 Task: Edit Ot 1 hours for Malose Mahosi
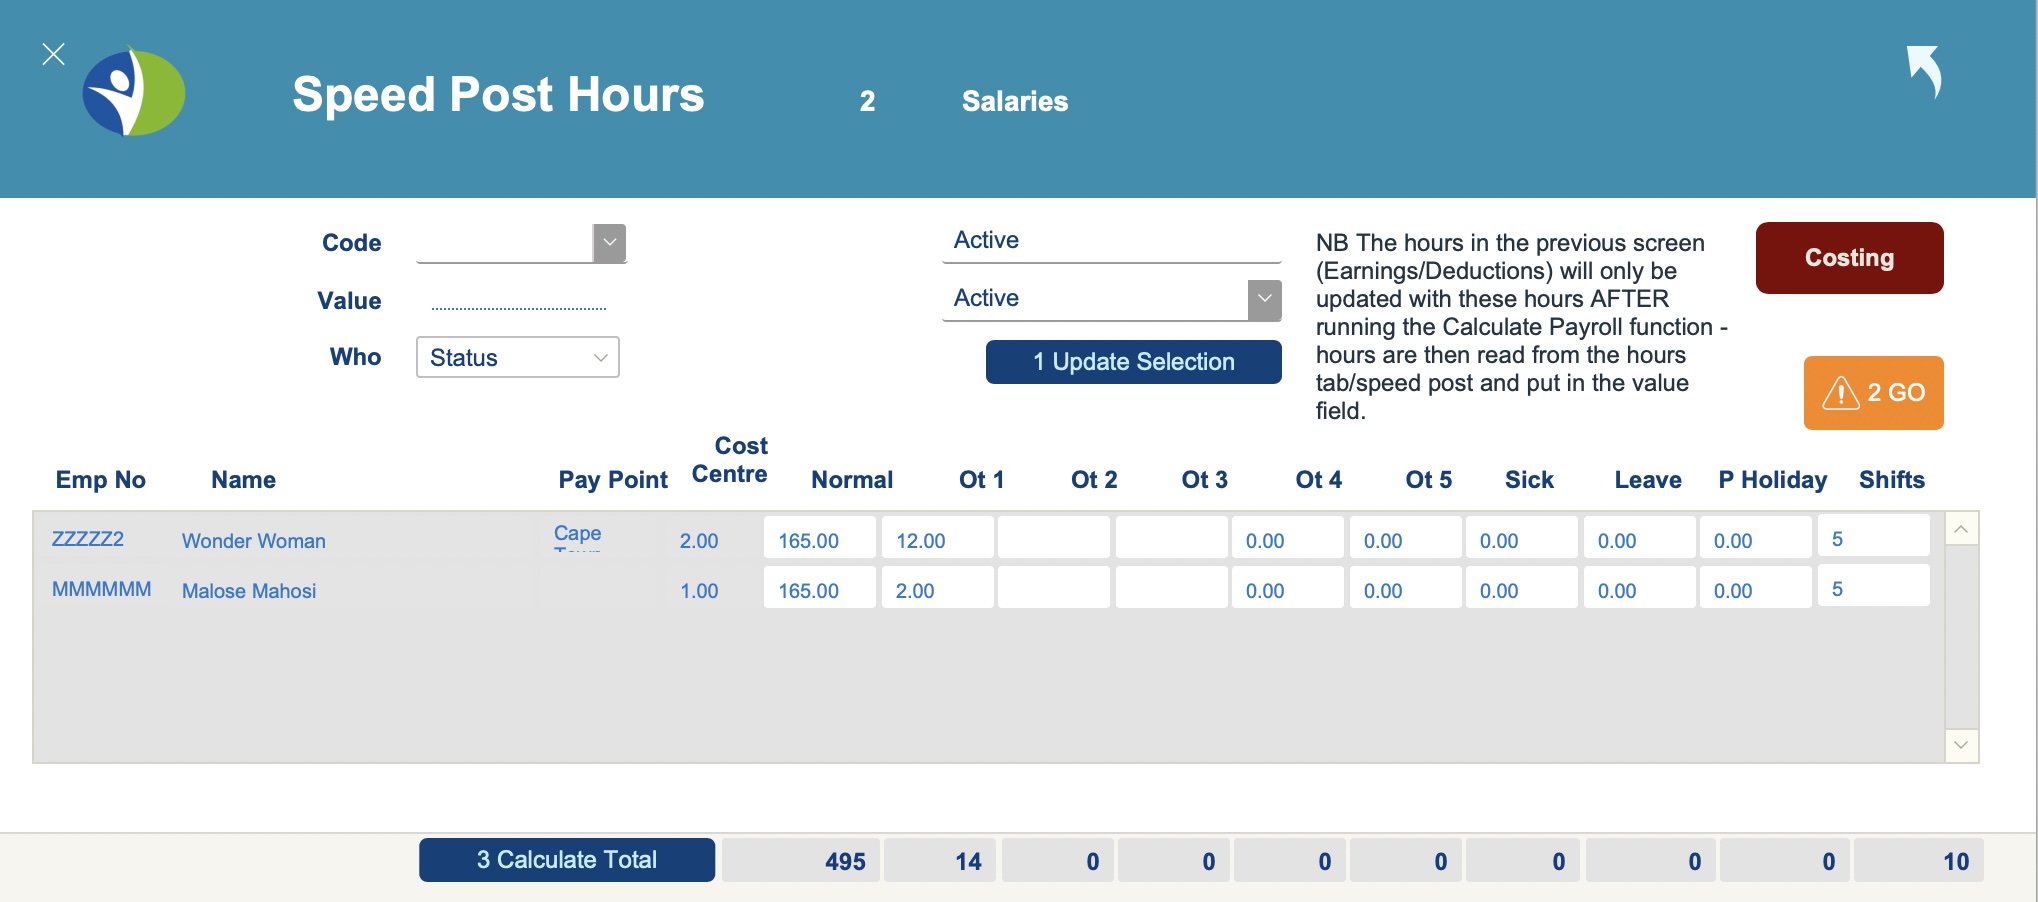click(x=937, y=590)
